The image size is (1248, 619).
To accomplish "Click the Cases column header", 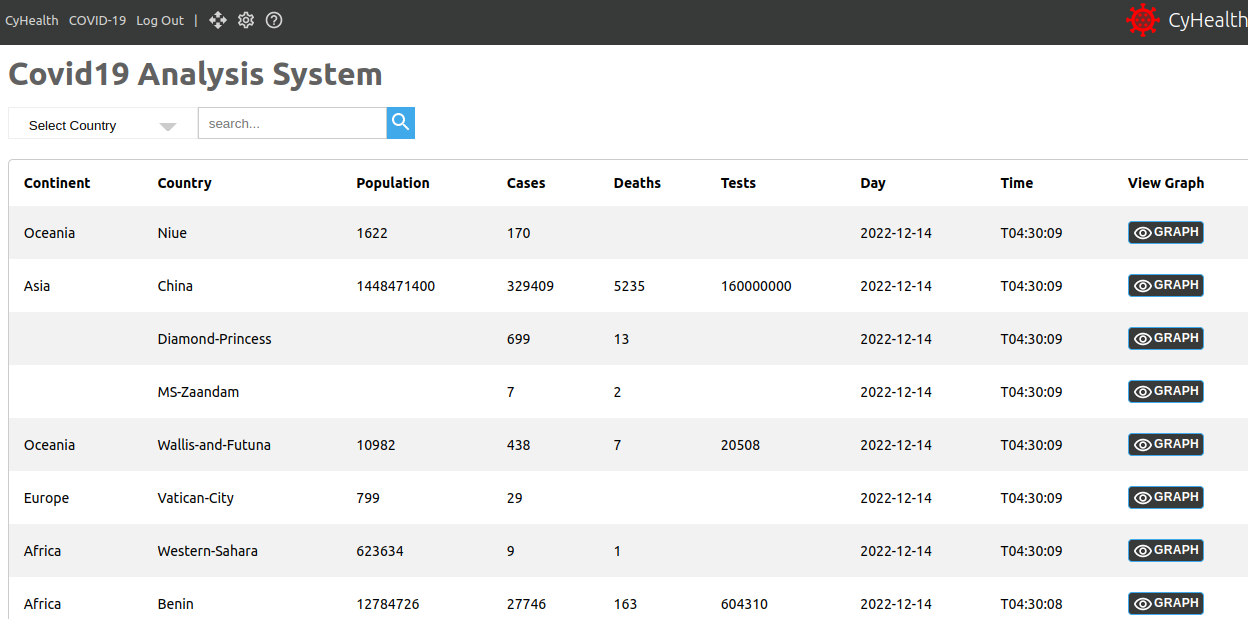I will [526, 183].
